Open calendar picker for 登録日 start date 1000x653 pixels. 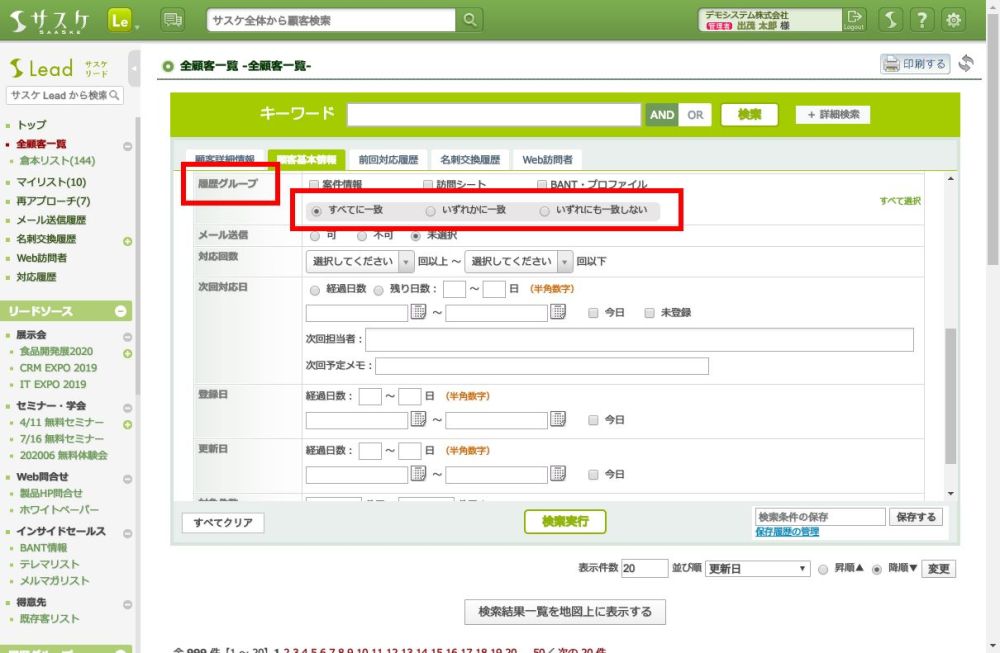click(418, 421)
